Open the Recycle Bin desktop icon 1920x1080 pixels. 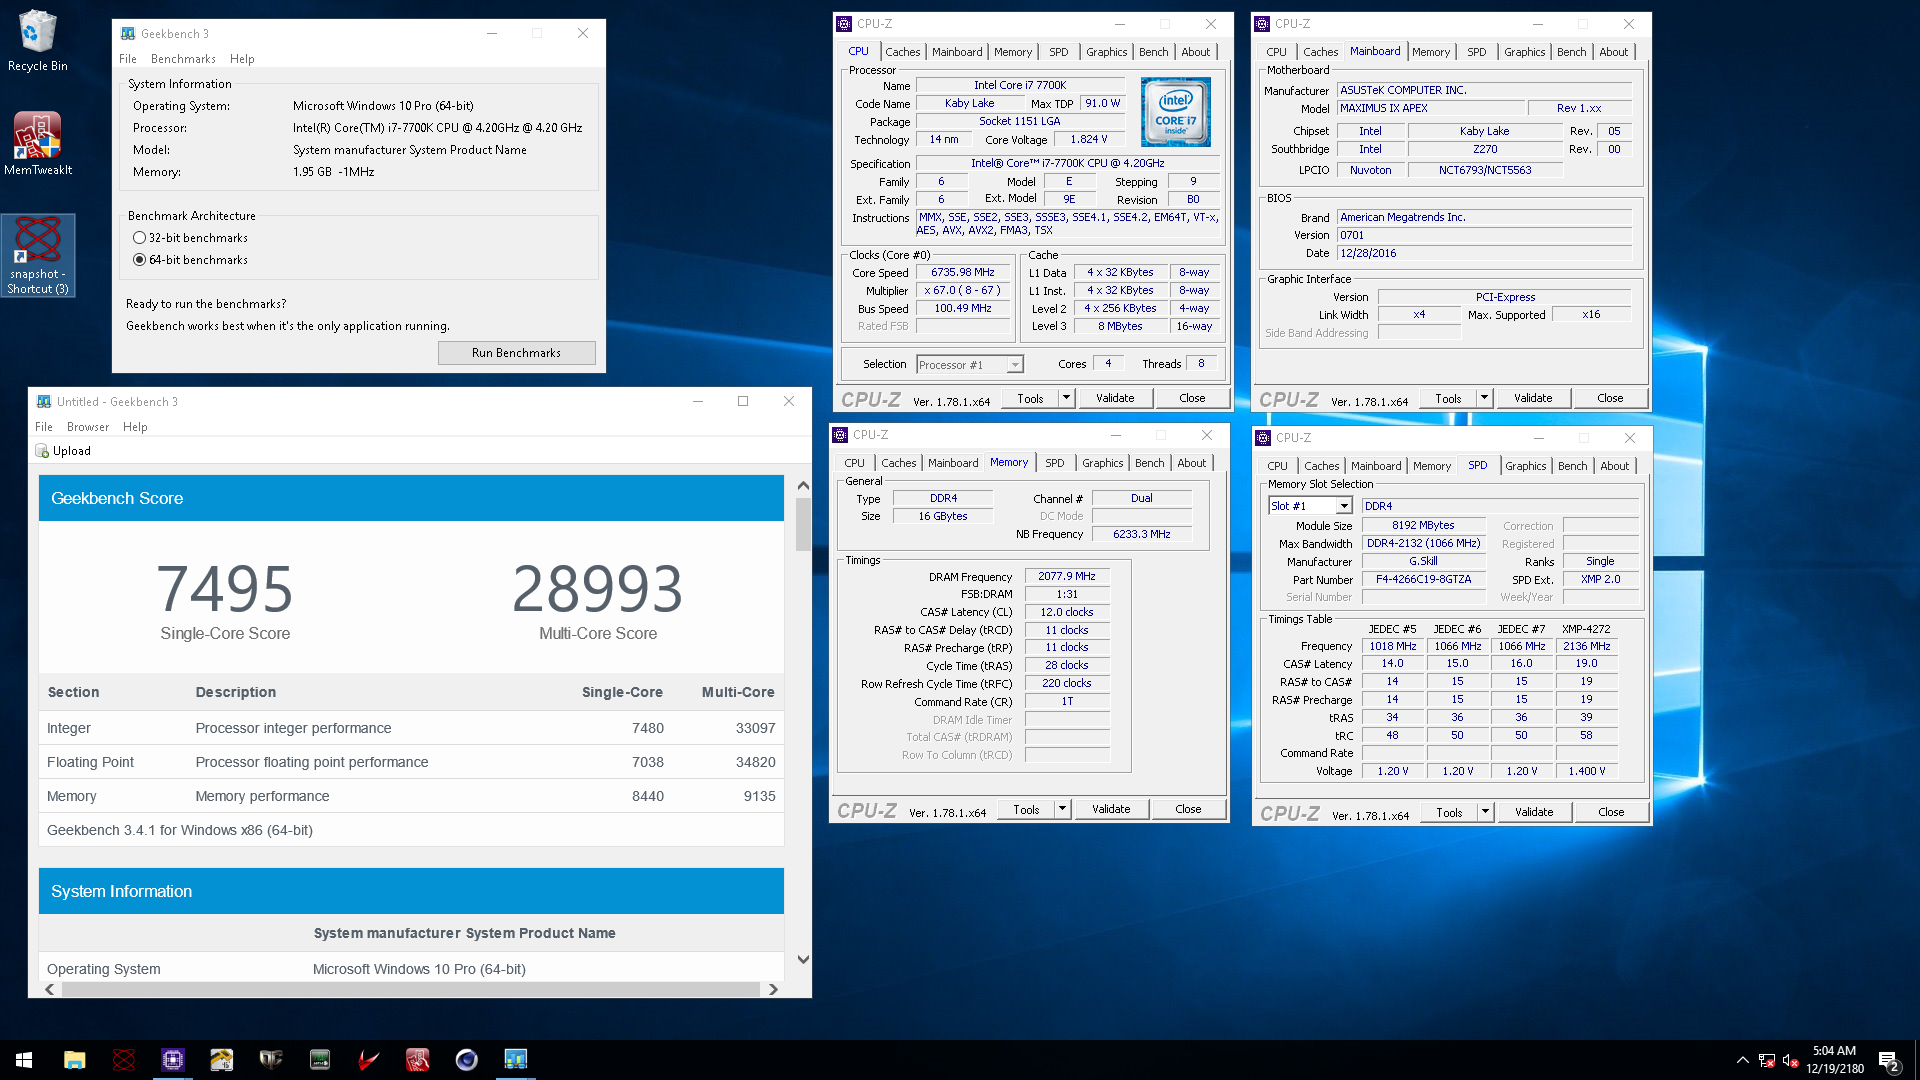(x=38, y=41)
